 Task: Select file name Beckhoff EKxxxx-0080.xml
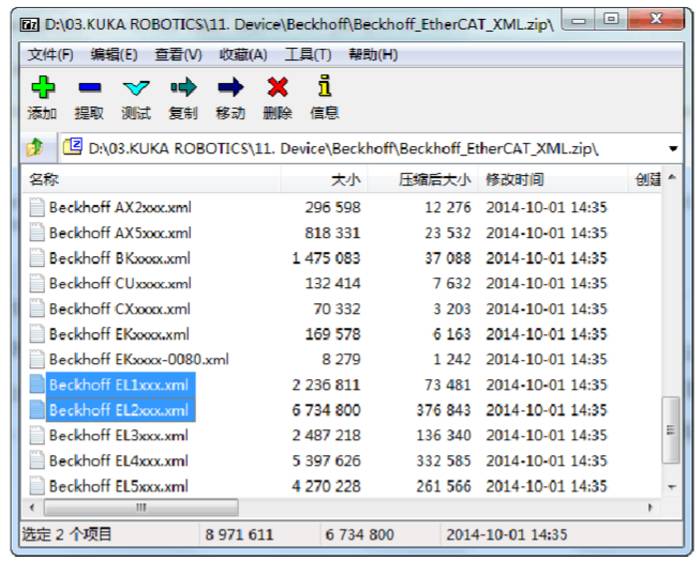tap(139, 359)
